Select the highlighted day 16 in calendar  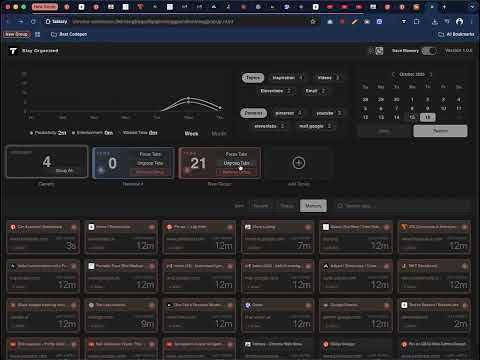pos(428,117)
